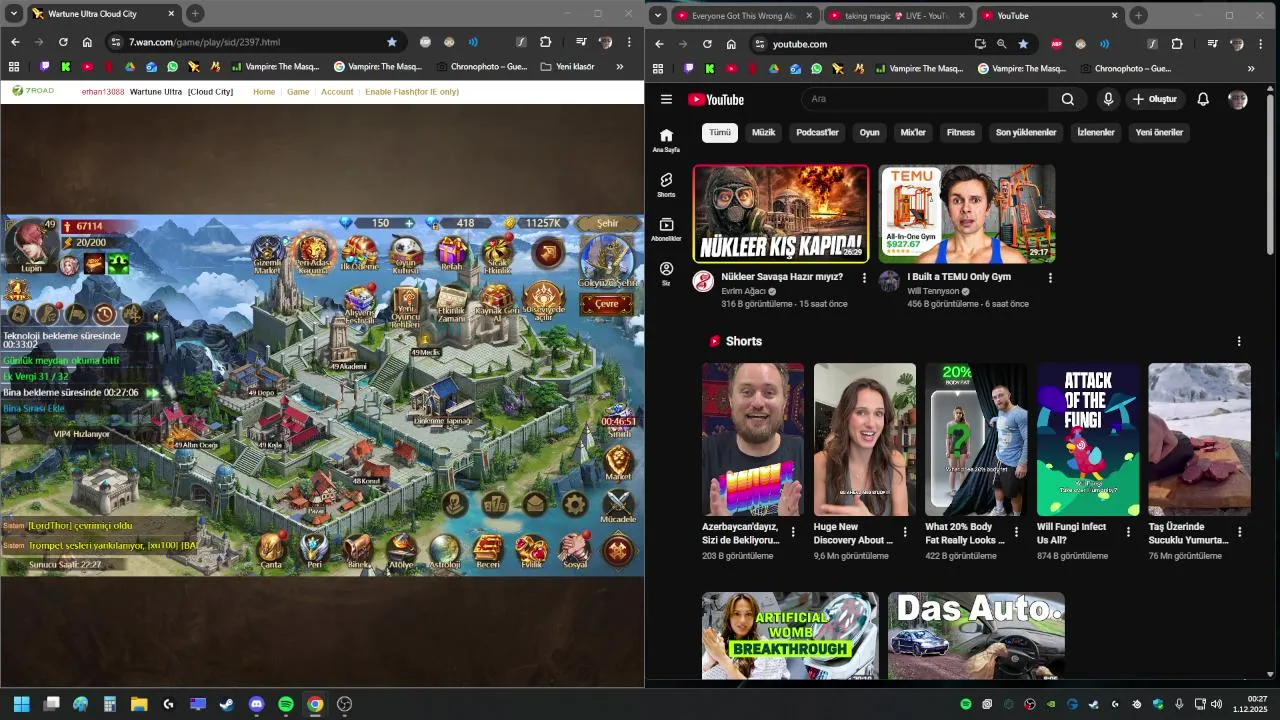
Task: Open the Shorts icon in the YouTube sidebar
Action: click(666, 185)
